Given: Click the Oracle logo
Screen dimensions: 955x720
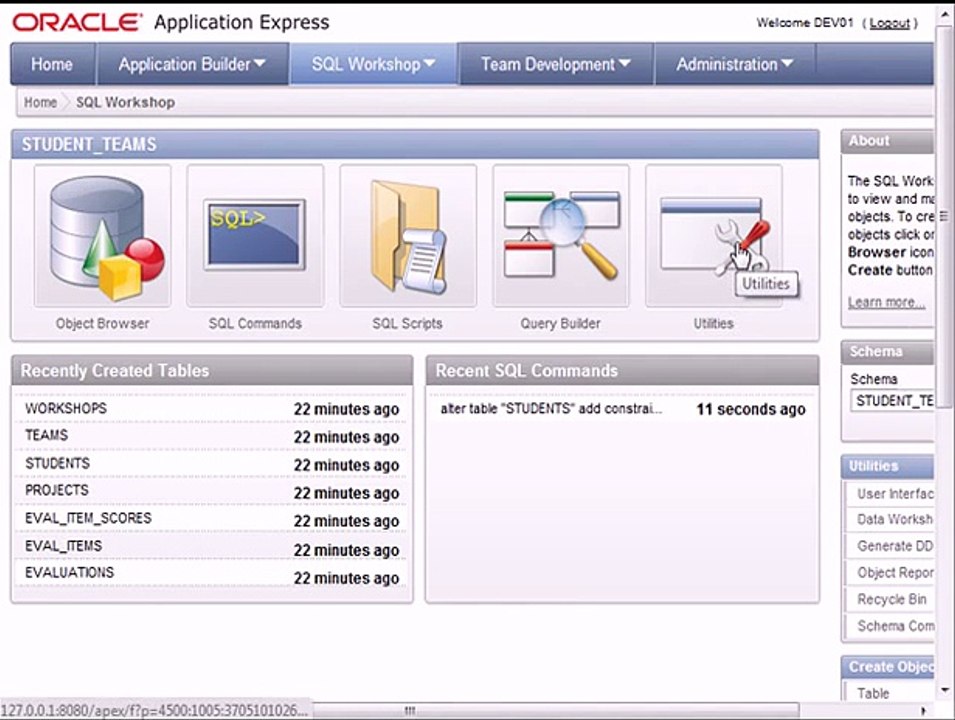Looking at the screenshot, I should click(77, 23).
